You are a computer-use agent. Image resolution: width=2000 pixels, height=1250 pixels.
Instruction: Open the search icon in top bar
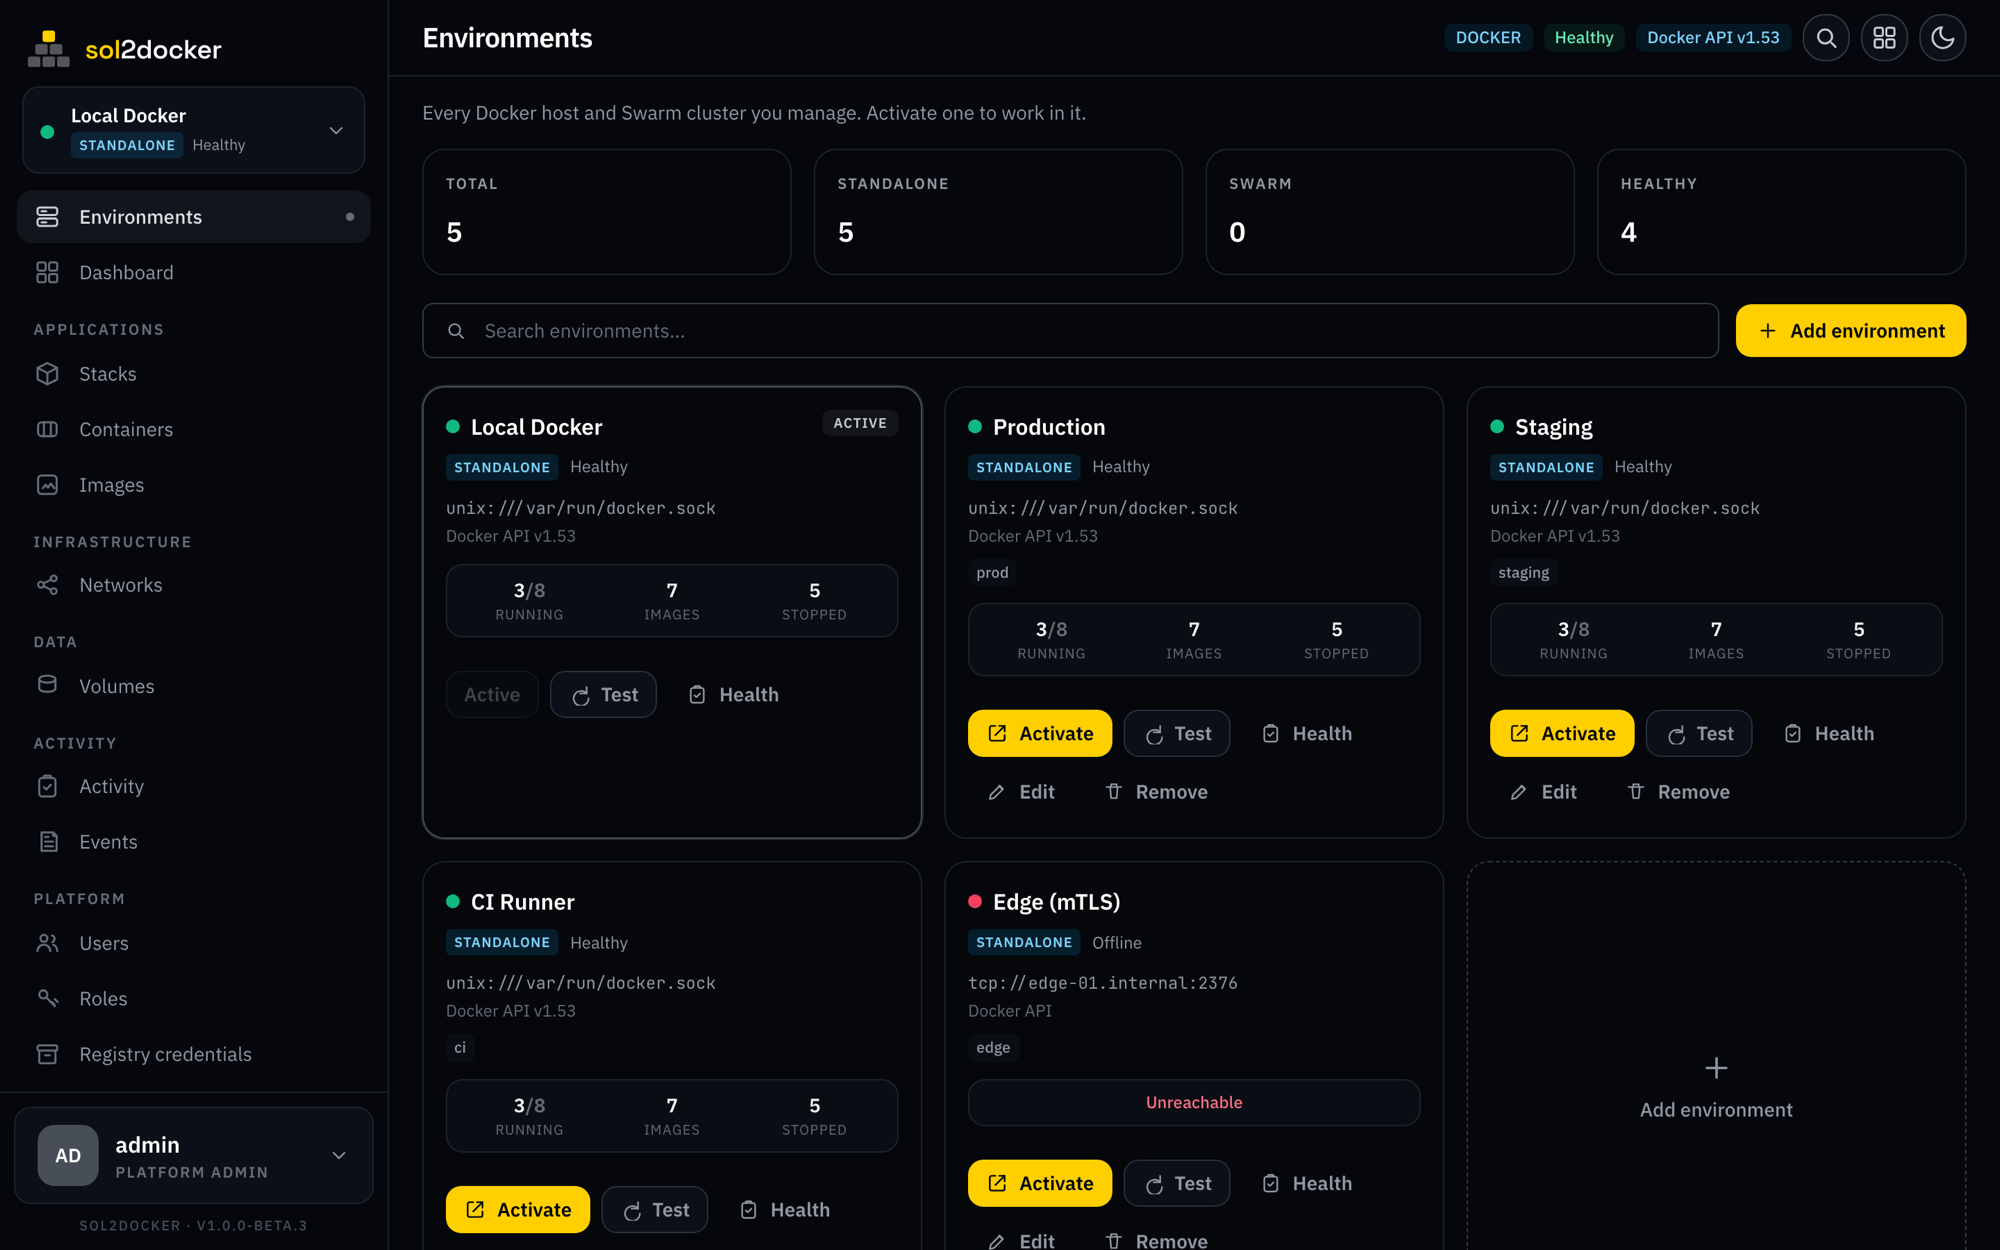tap(1826, 38)
